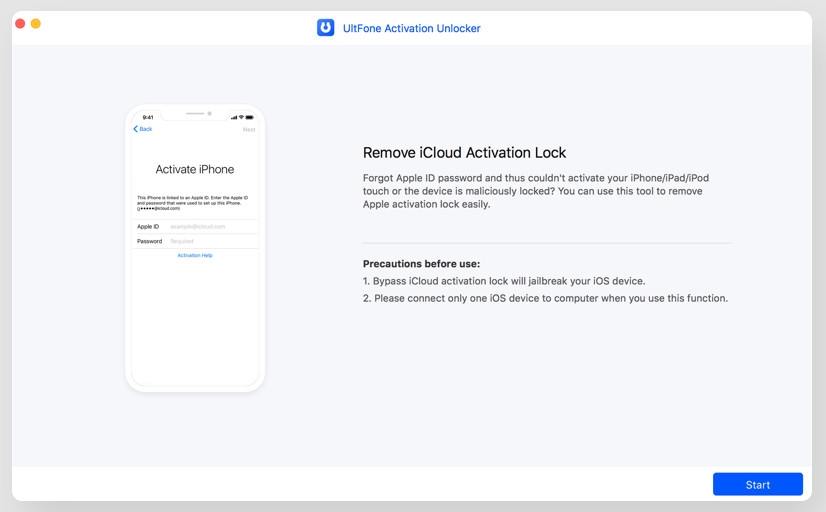Click the 'Precautions before use:' label
This screenshot has height=512, width=826.
[x=421, y=264]
